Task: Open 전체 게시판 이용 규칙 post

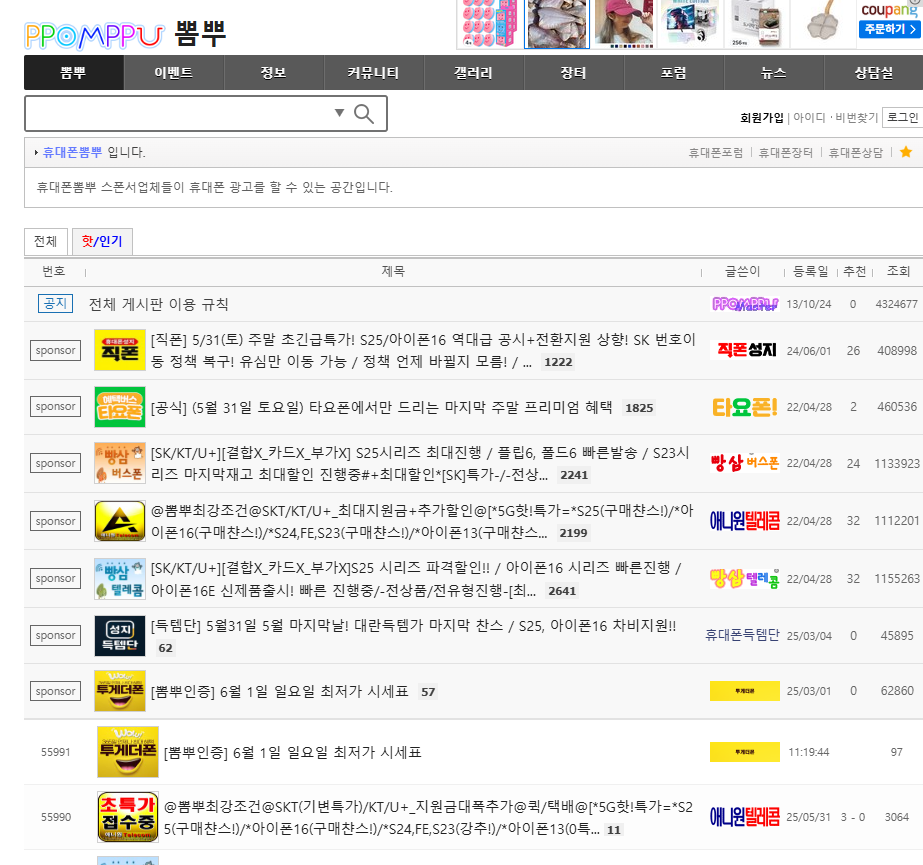Action: click(x=158, y=304)
